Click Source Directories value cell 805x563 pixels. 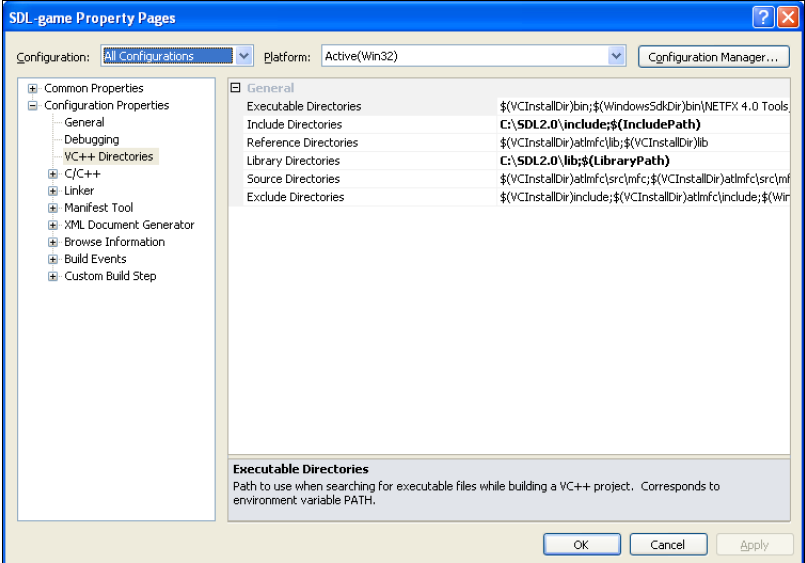click(x=644, y=179)
